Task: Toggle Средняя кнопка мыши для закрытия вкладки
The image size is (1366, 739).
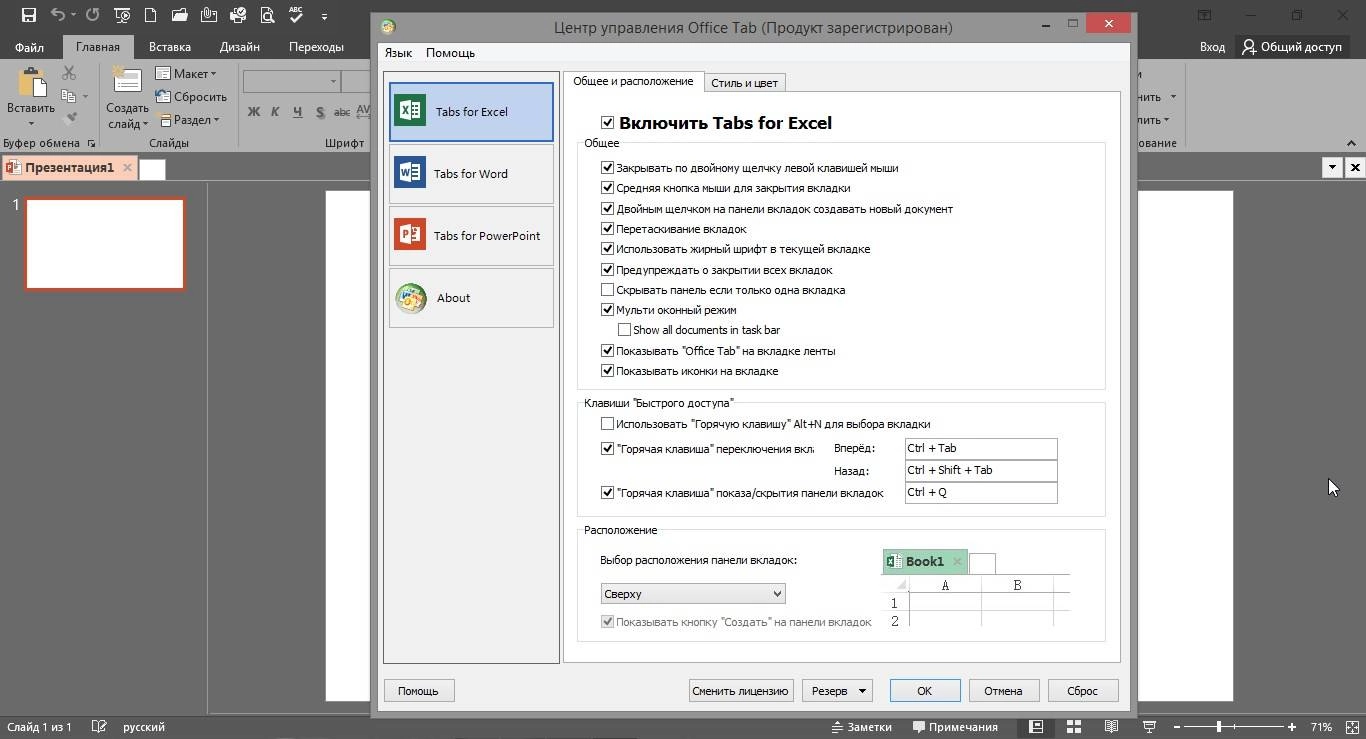Action: coord(607,188)
